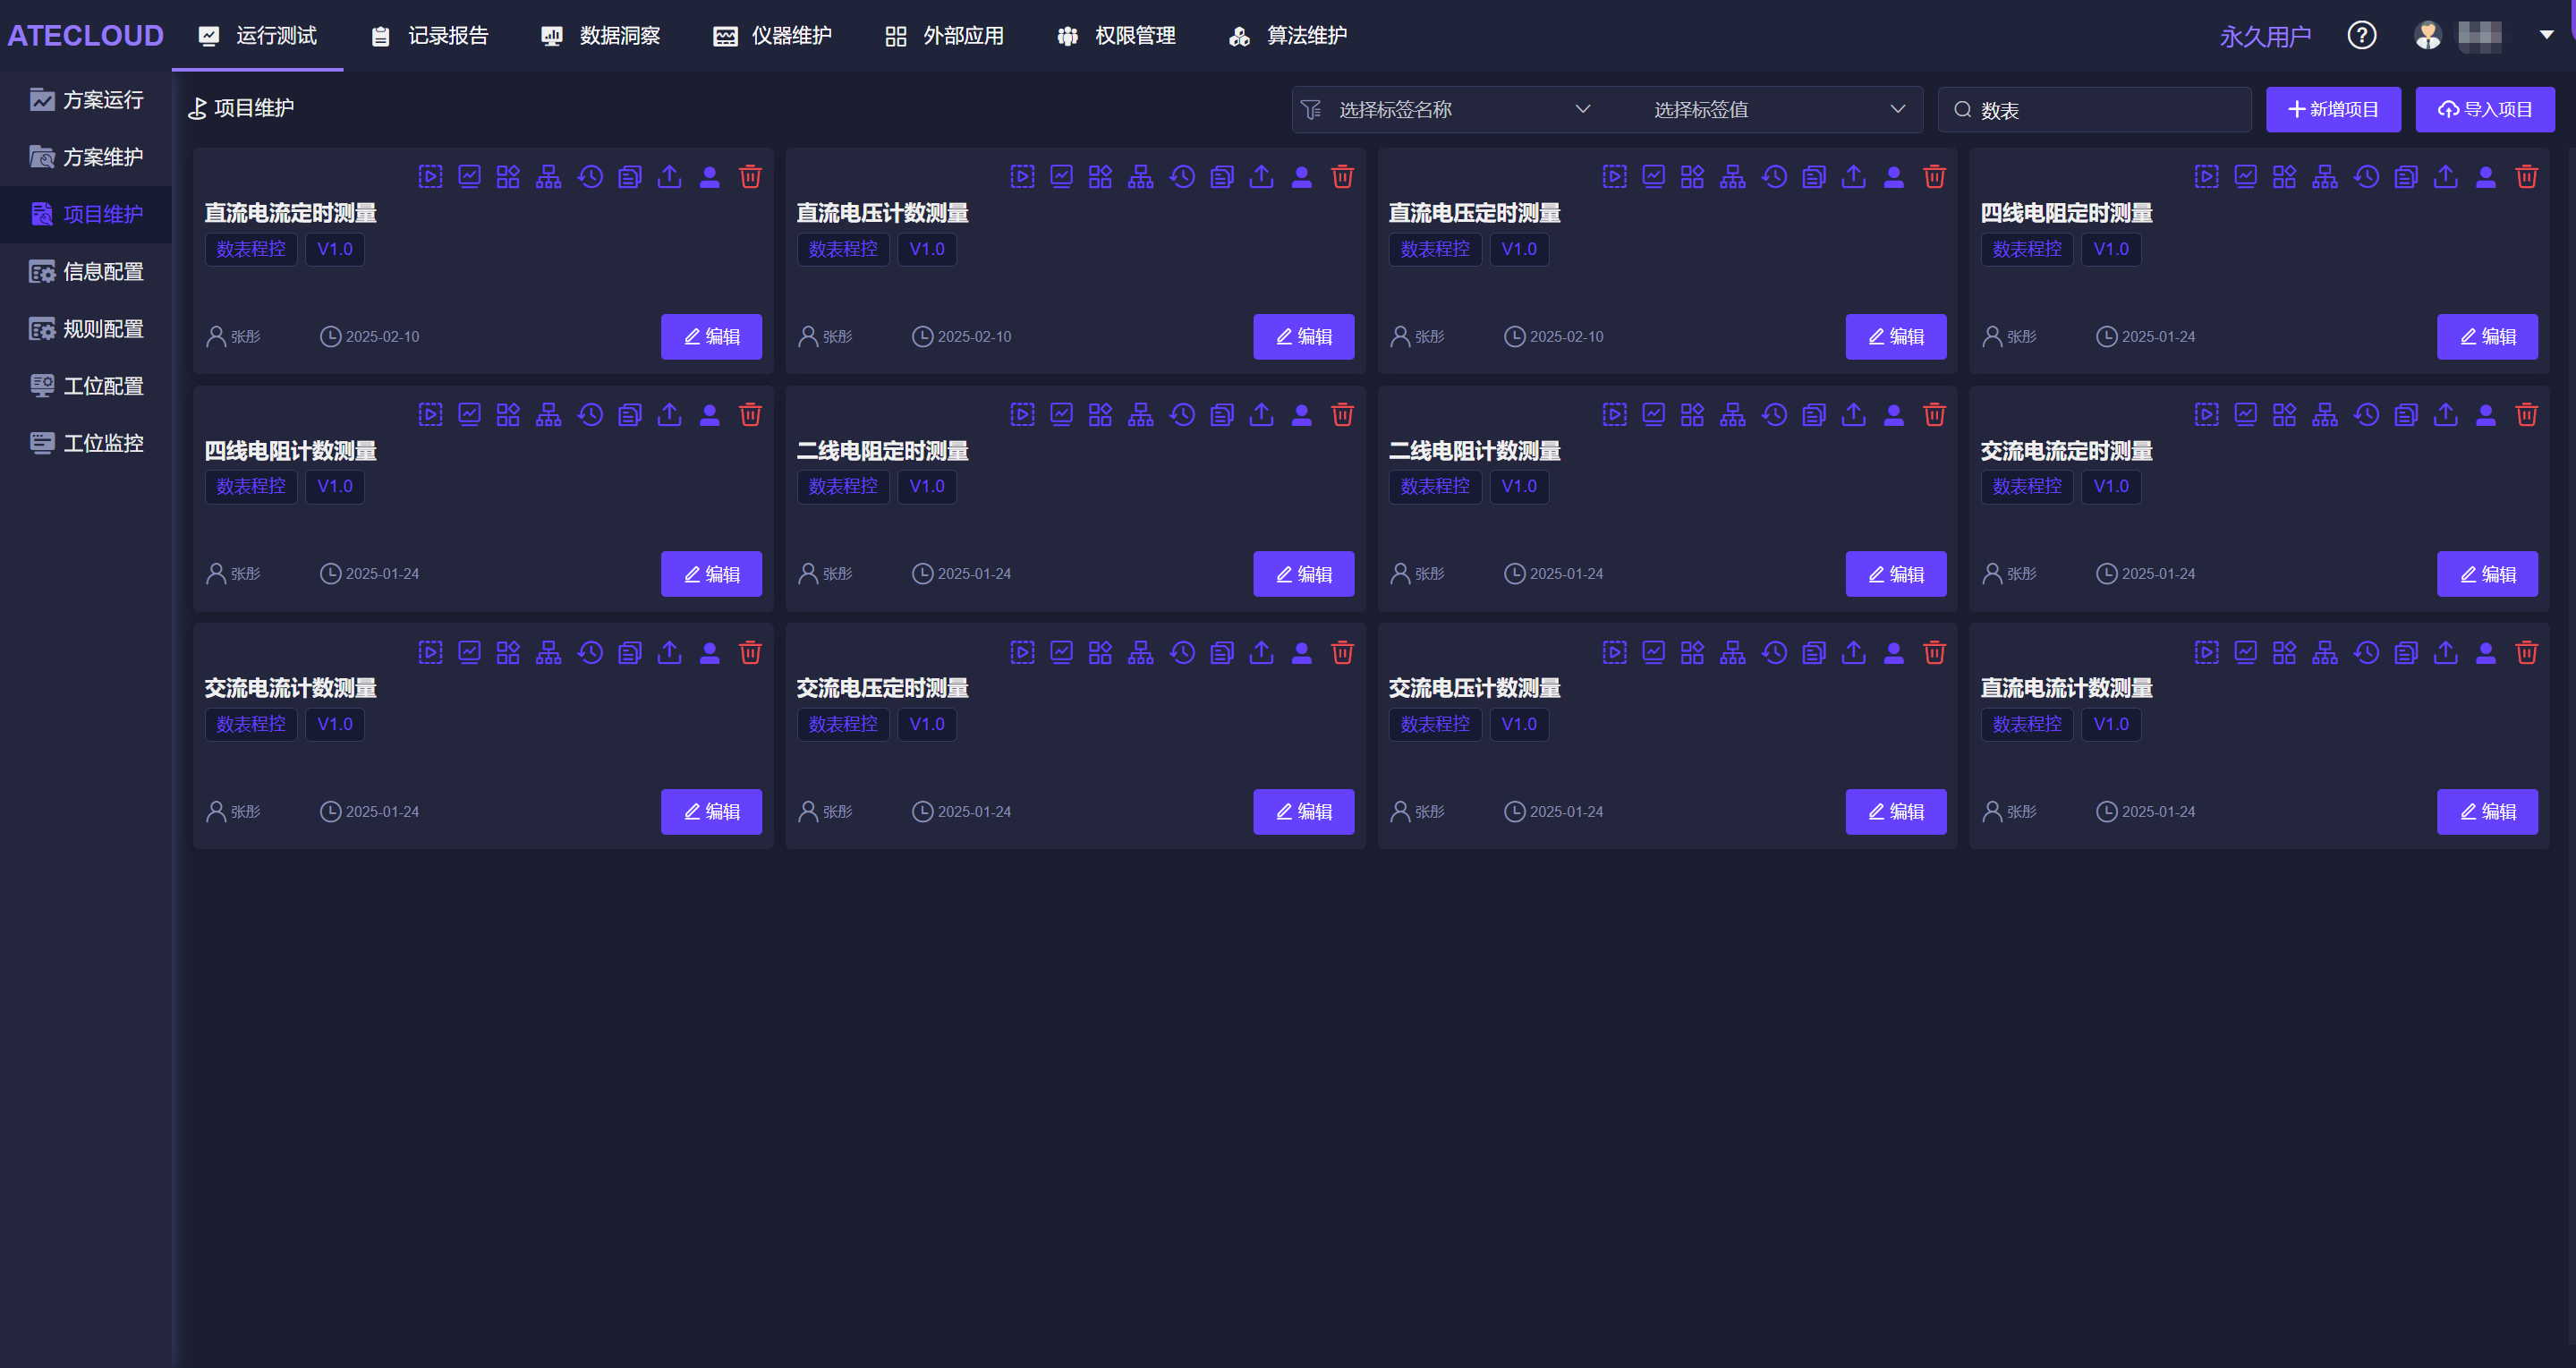The image size is (2576, 1368).
Task: Open the 权限管理 tab
Action: pyautogui.click(x=1117, y=36)
